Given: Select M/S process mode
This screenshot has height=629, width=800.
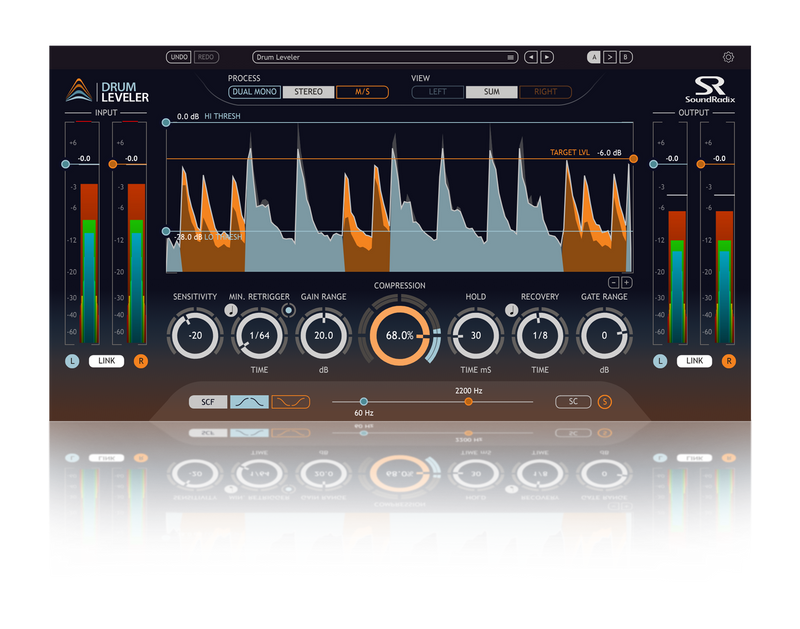Looking at the screenshot, I should point(362,92).
